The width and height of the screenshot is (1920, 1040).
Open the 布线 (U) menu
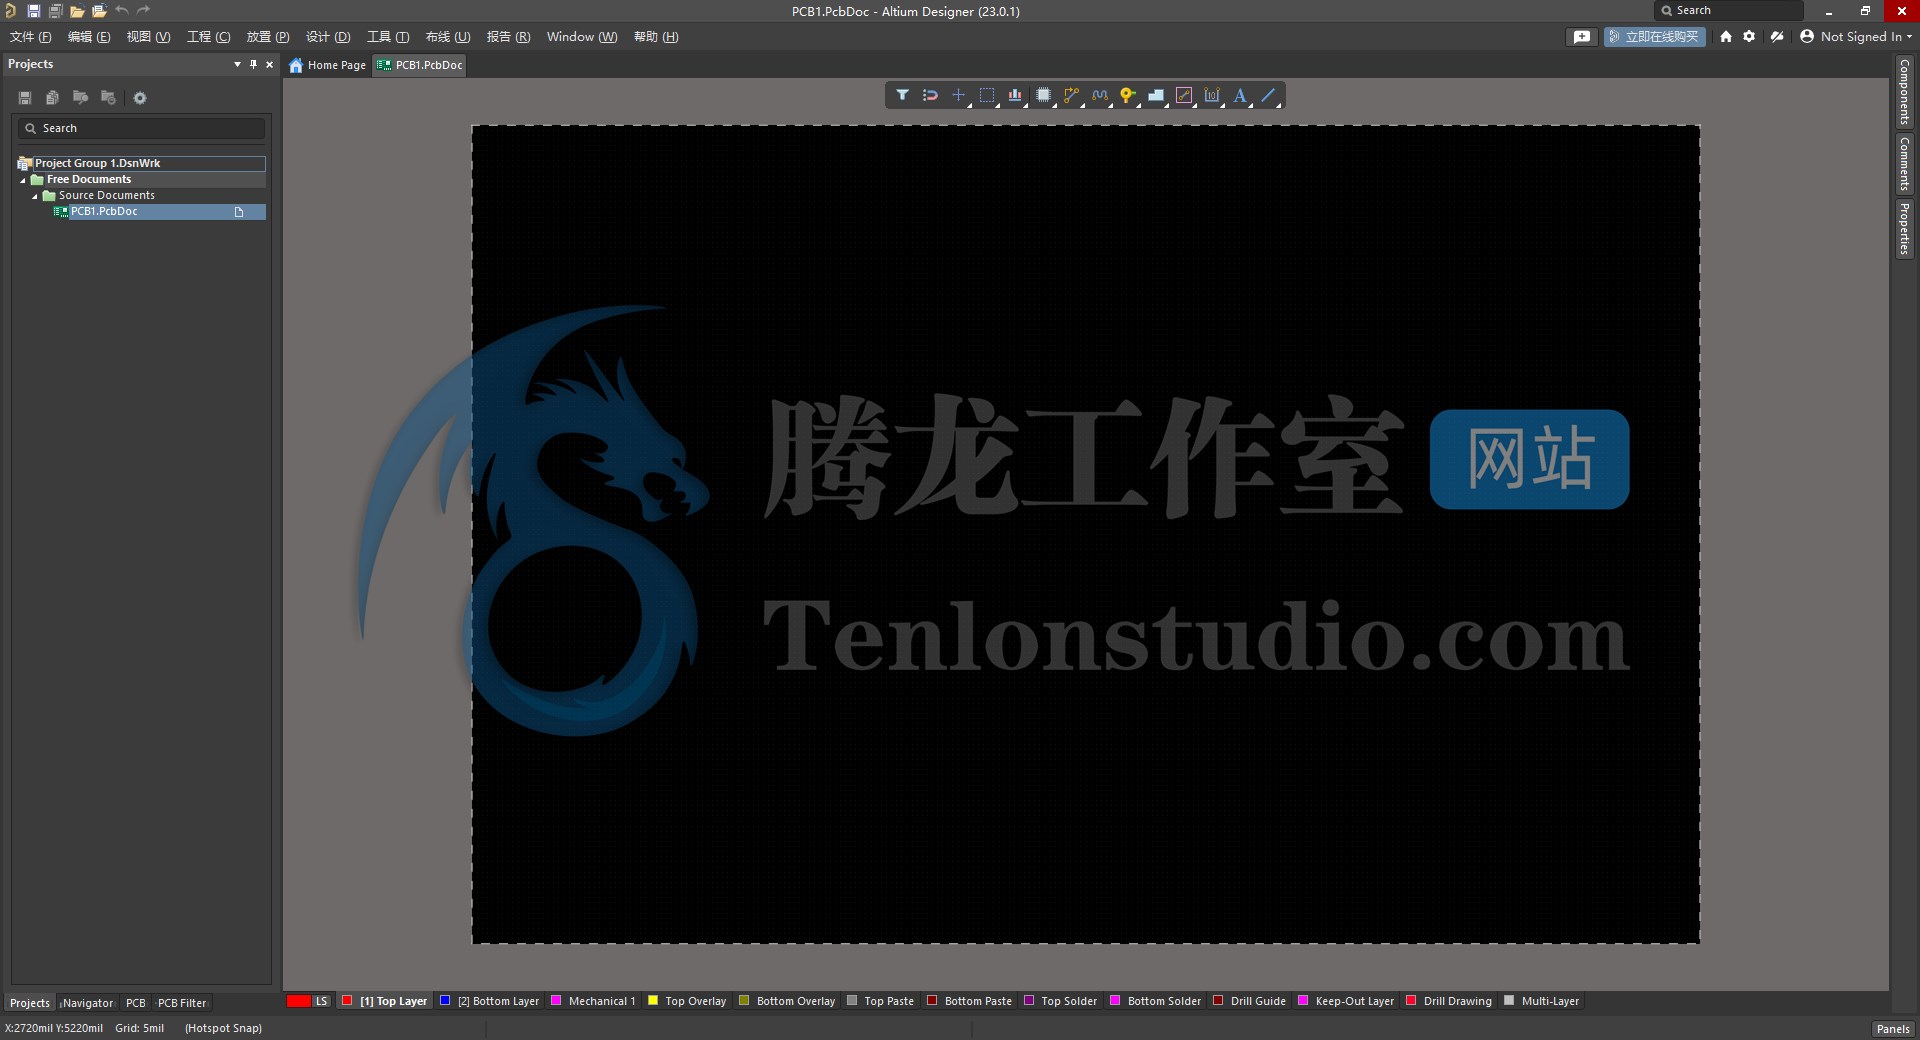[448, 37]
